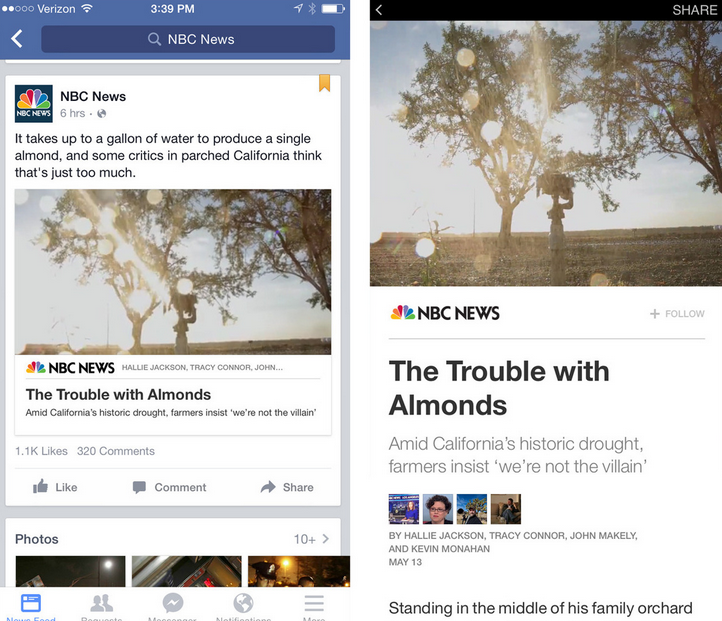
Task: Open the first photo thumbnail in Photos
Action: 70,571
